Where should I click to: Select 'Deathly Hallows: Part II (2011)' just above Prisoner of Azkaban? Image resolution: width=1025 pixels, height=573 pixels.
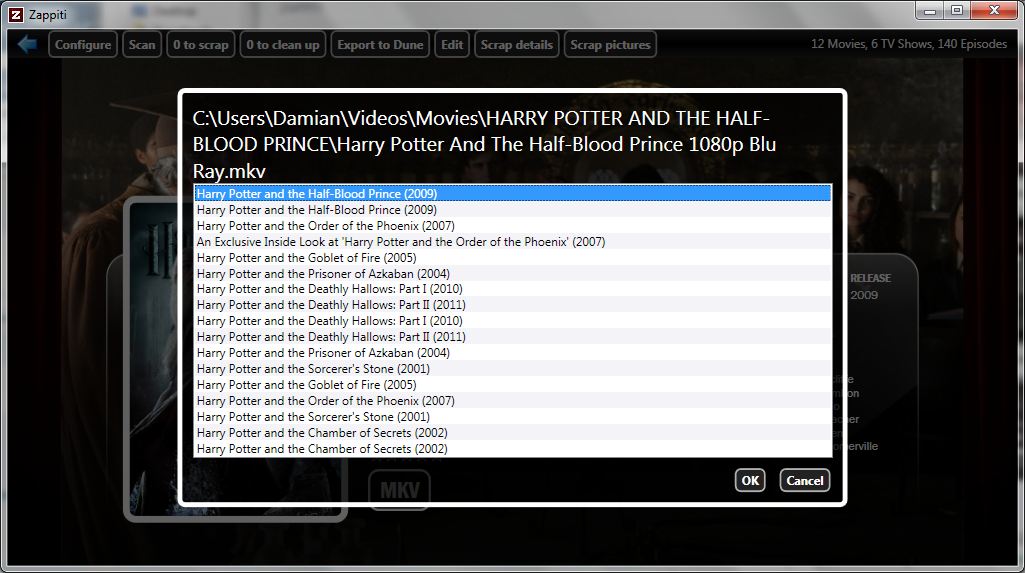tap(512, 336)
